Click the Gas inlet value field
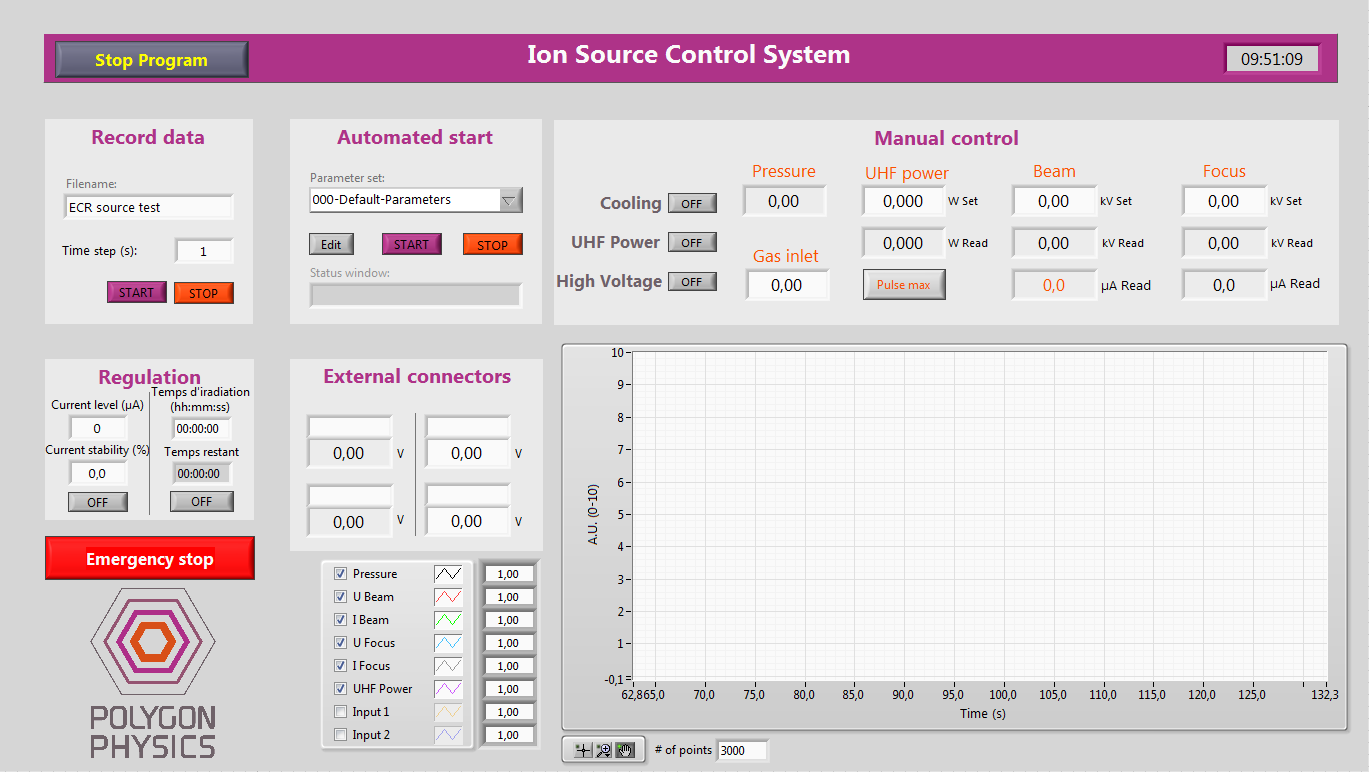 coord(787,285)
